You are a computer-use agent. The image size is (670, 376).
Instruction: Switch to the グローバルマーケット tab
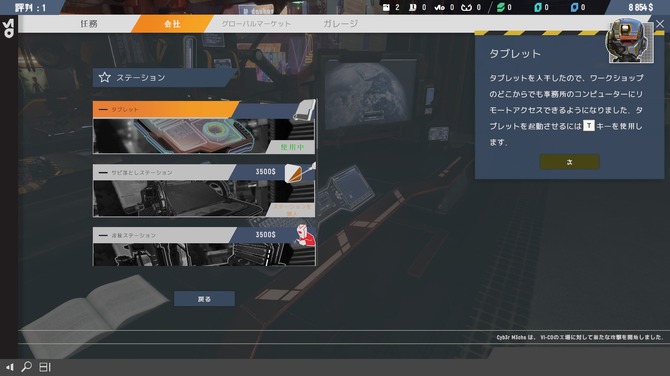point(256,24)
